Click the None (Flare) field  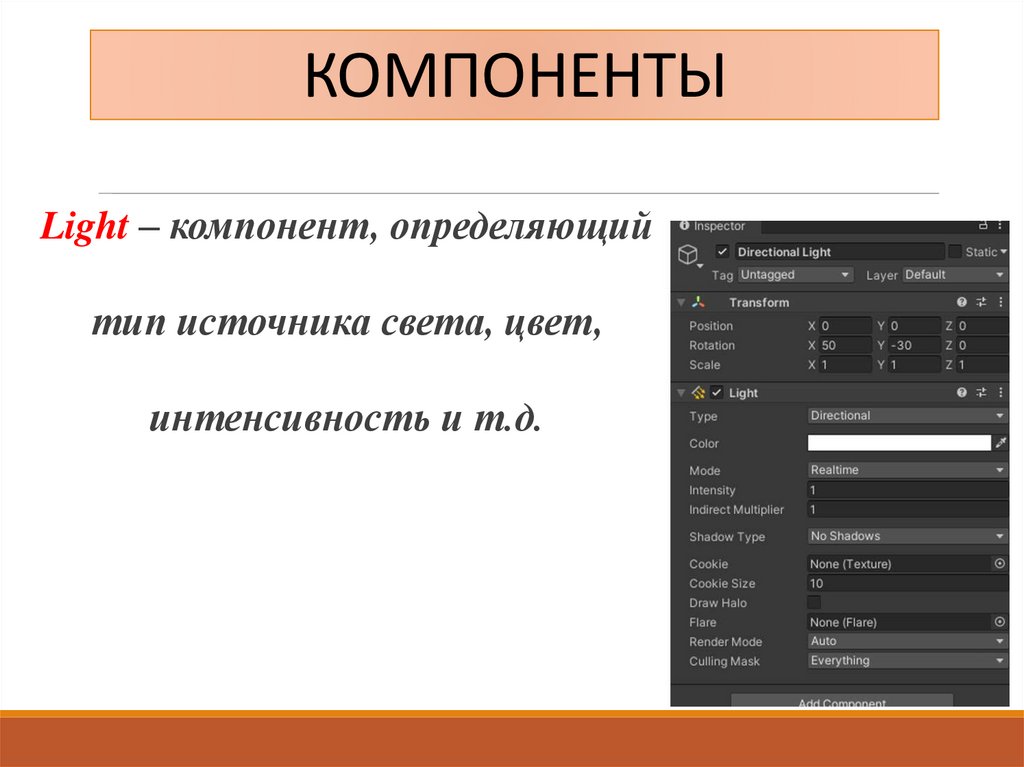(x=899, y=622)
